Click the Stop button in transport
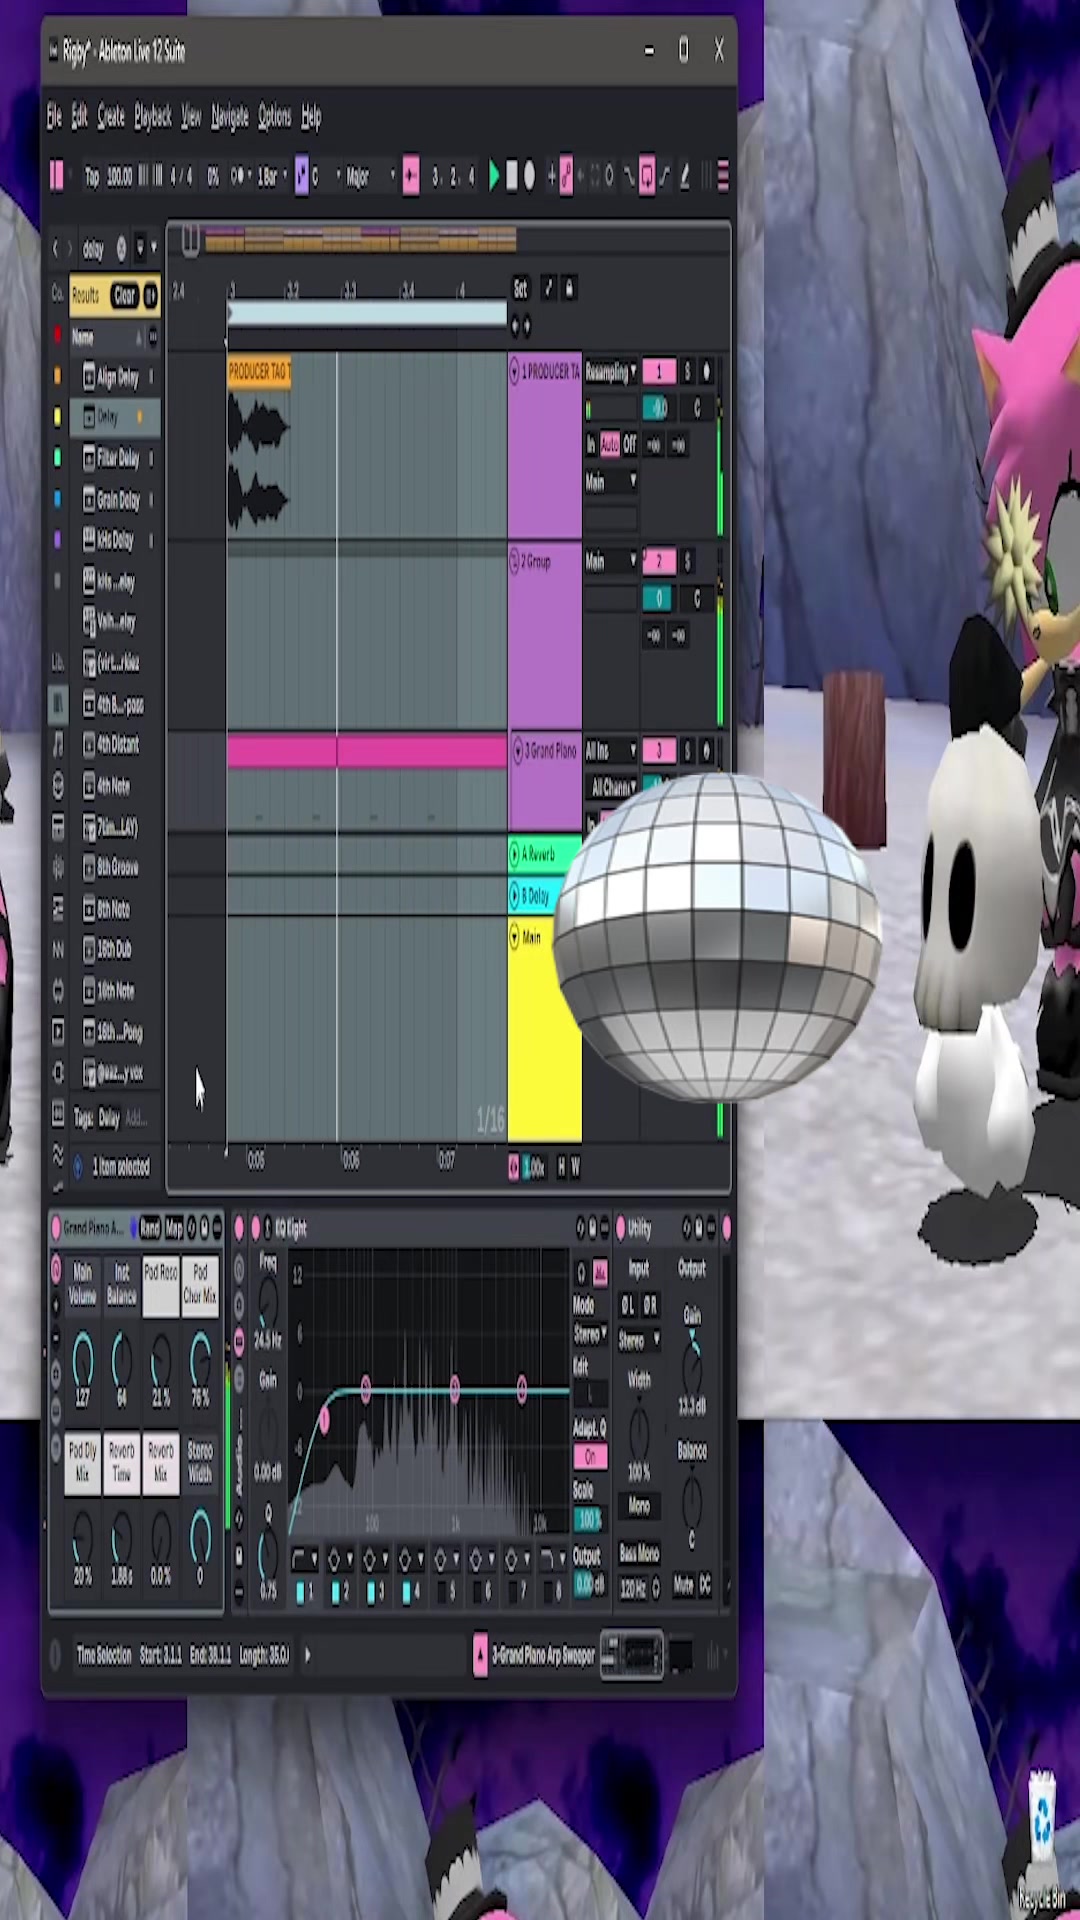 (x=511, y=176)
